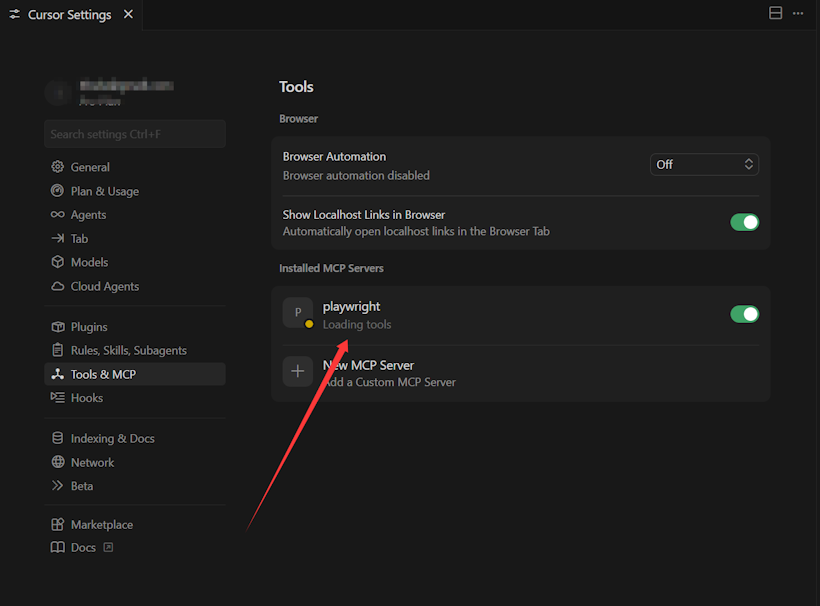The height and width of the screenshot is (606, 820).
Task: Select the Cursor Settings tab
Action: tap(69, 15)
